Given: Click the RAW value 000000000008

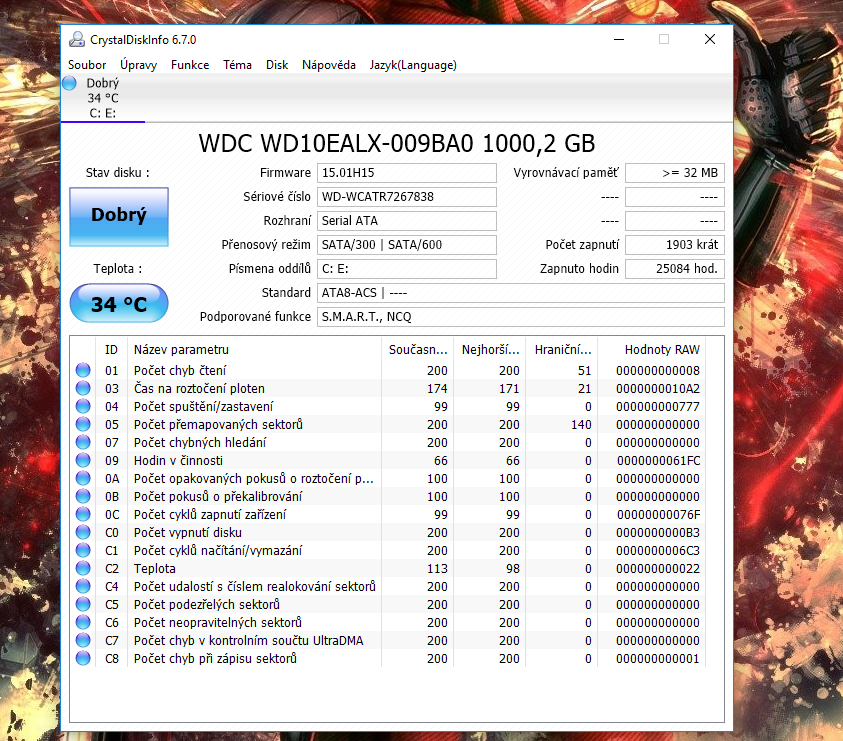Looking at the screenshot, I should (x=658, y=370).
